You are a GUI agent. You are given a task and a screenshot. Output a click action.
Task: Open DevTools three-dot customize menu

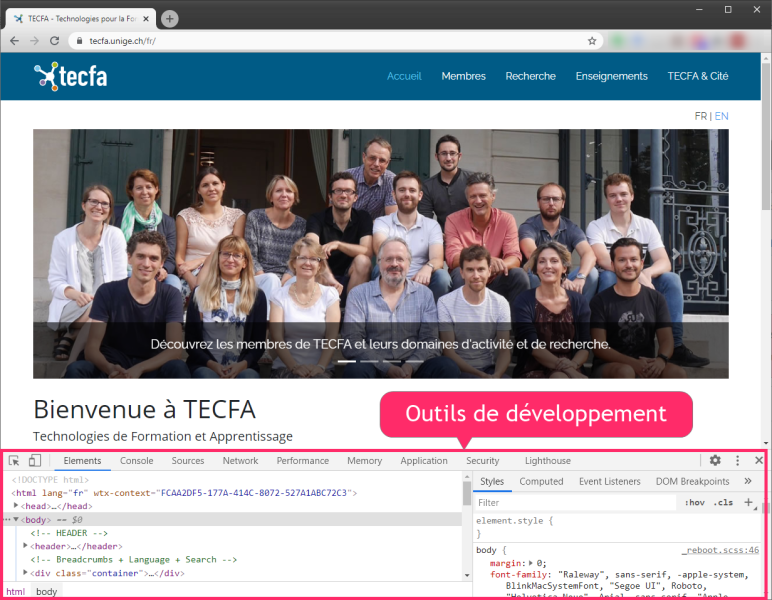pos(737,460)
